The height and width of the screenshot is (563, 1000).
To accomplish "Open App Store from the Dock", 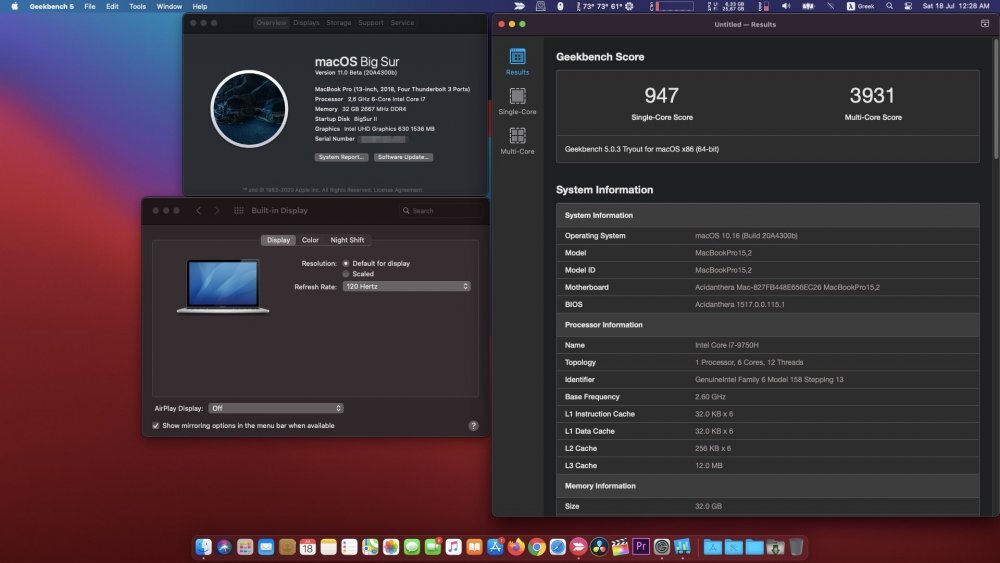I will coord(496,547).
